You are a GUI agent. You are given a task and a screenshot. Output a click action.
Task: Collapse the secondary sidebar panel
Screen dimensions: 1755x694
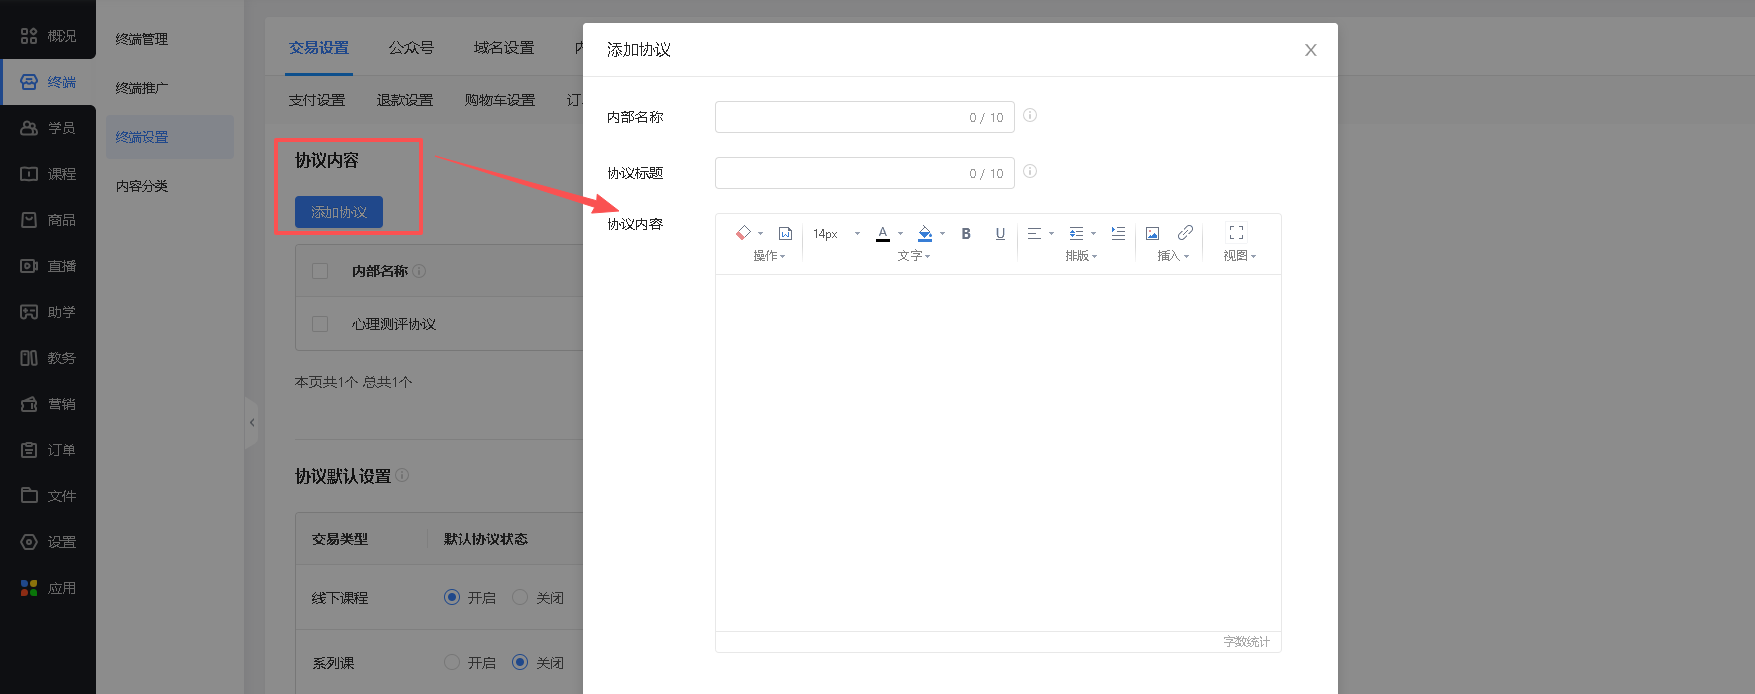coord(252,423)
